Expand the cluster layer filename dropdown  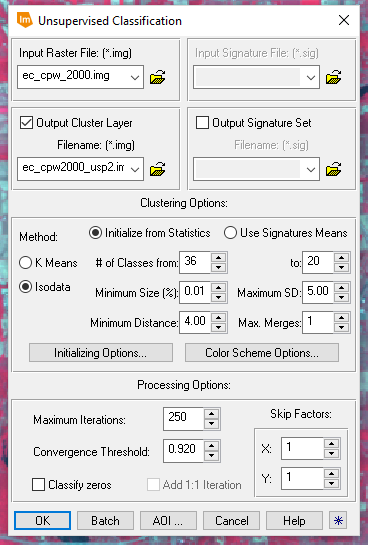tap(135, 169)
